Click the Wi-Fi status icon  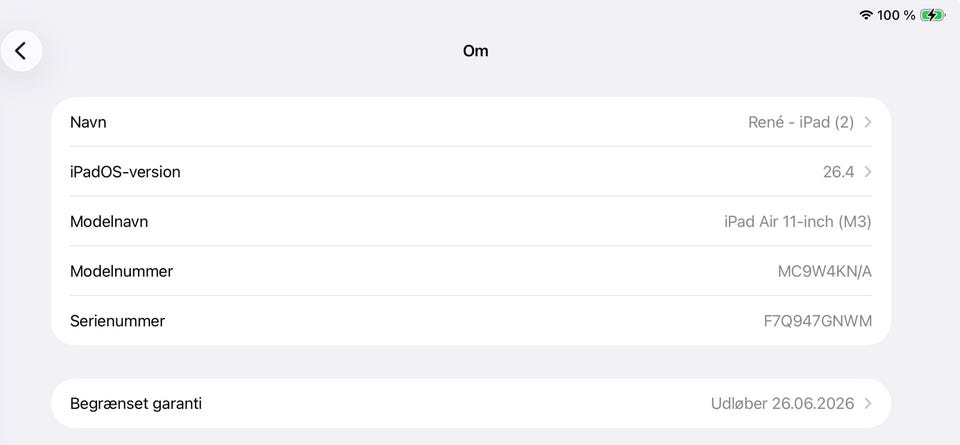pyautogui.click(x=866, y=15)
